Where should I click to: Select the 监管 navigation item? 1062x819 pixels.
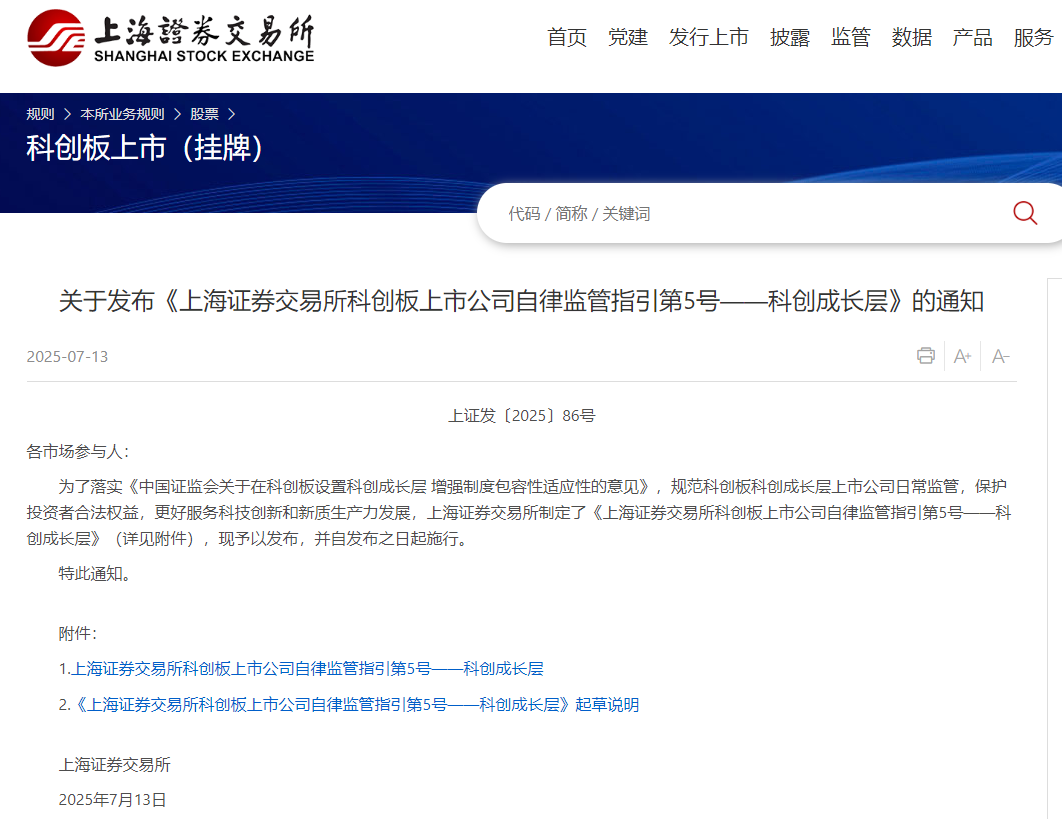851,37
